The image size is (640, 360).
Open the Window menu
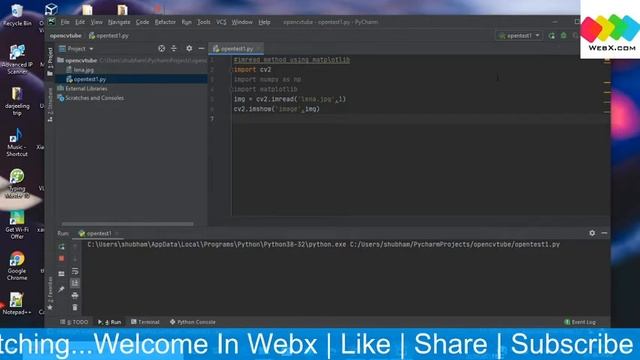[x=242, y=22]
